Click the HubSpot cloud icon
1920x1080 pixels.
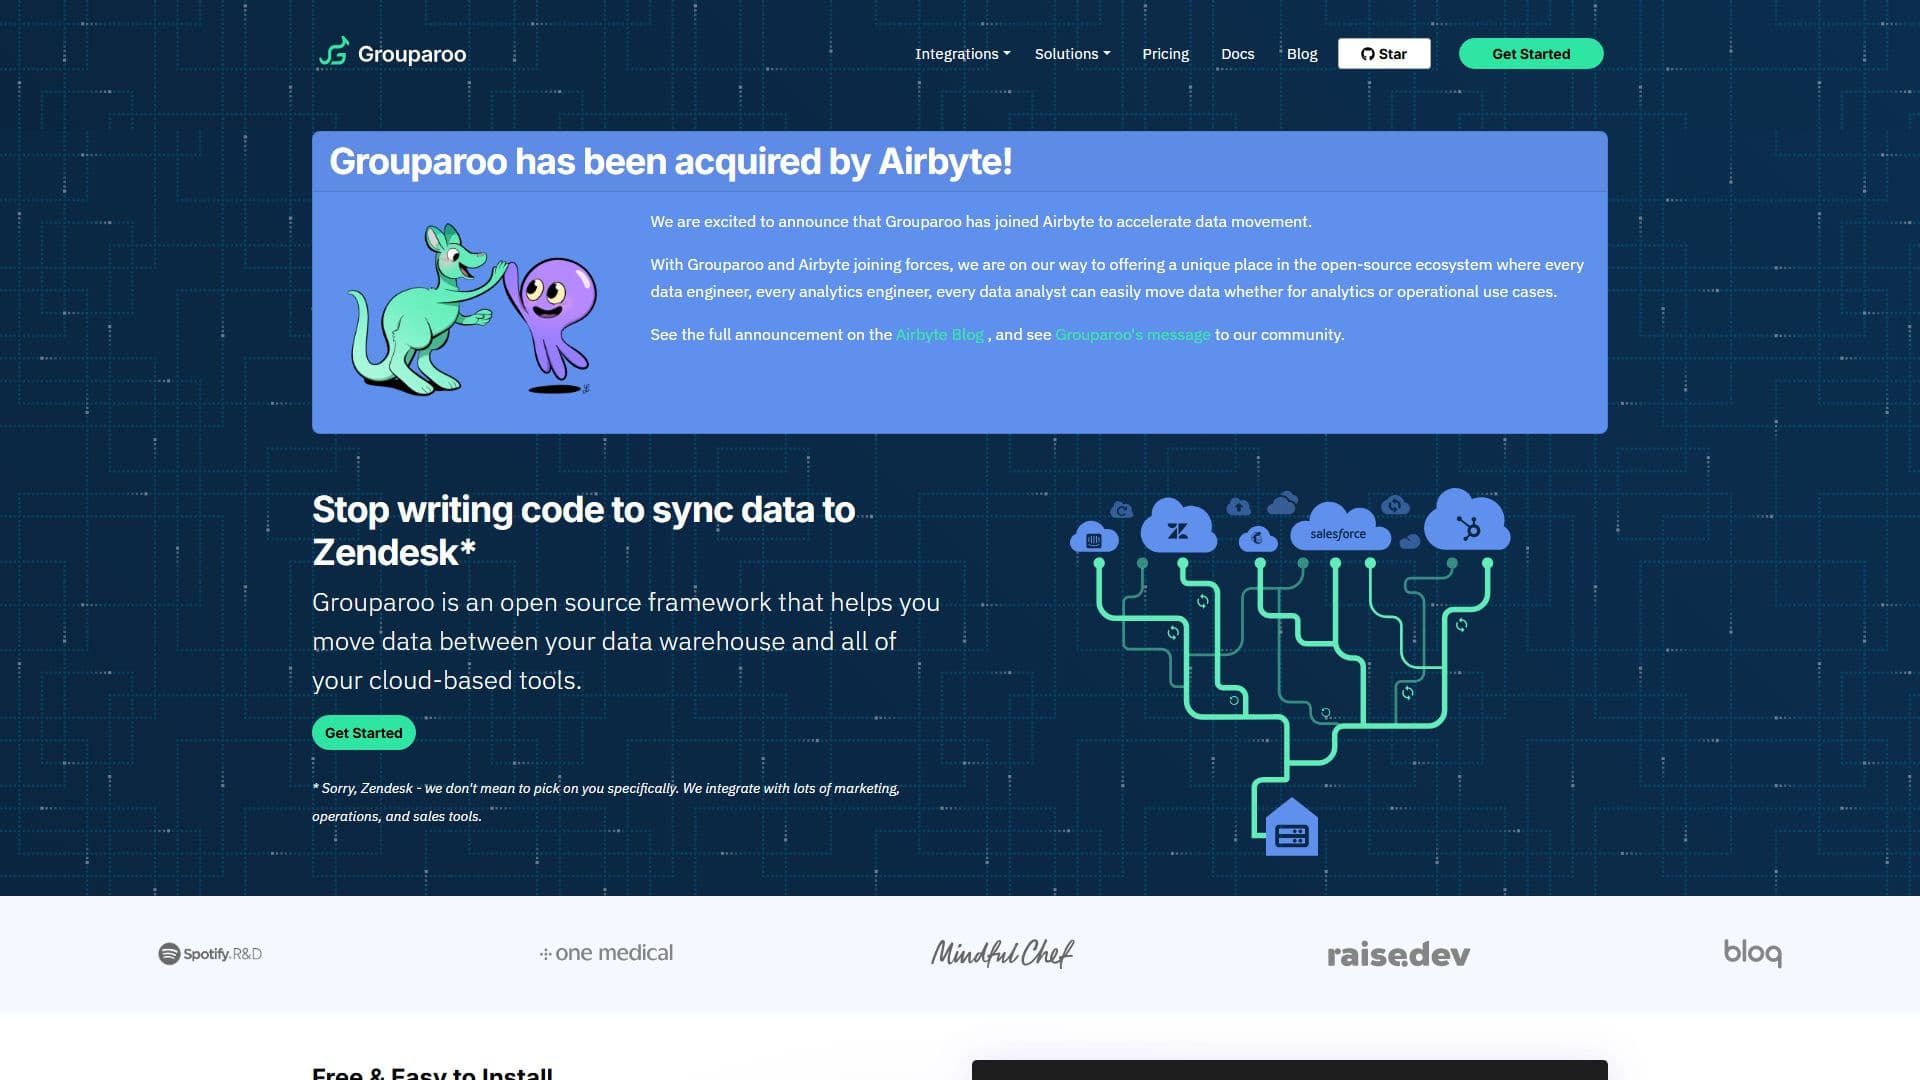[x=1467, y=522]
